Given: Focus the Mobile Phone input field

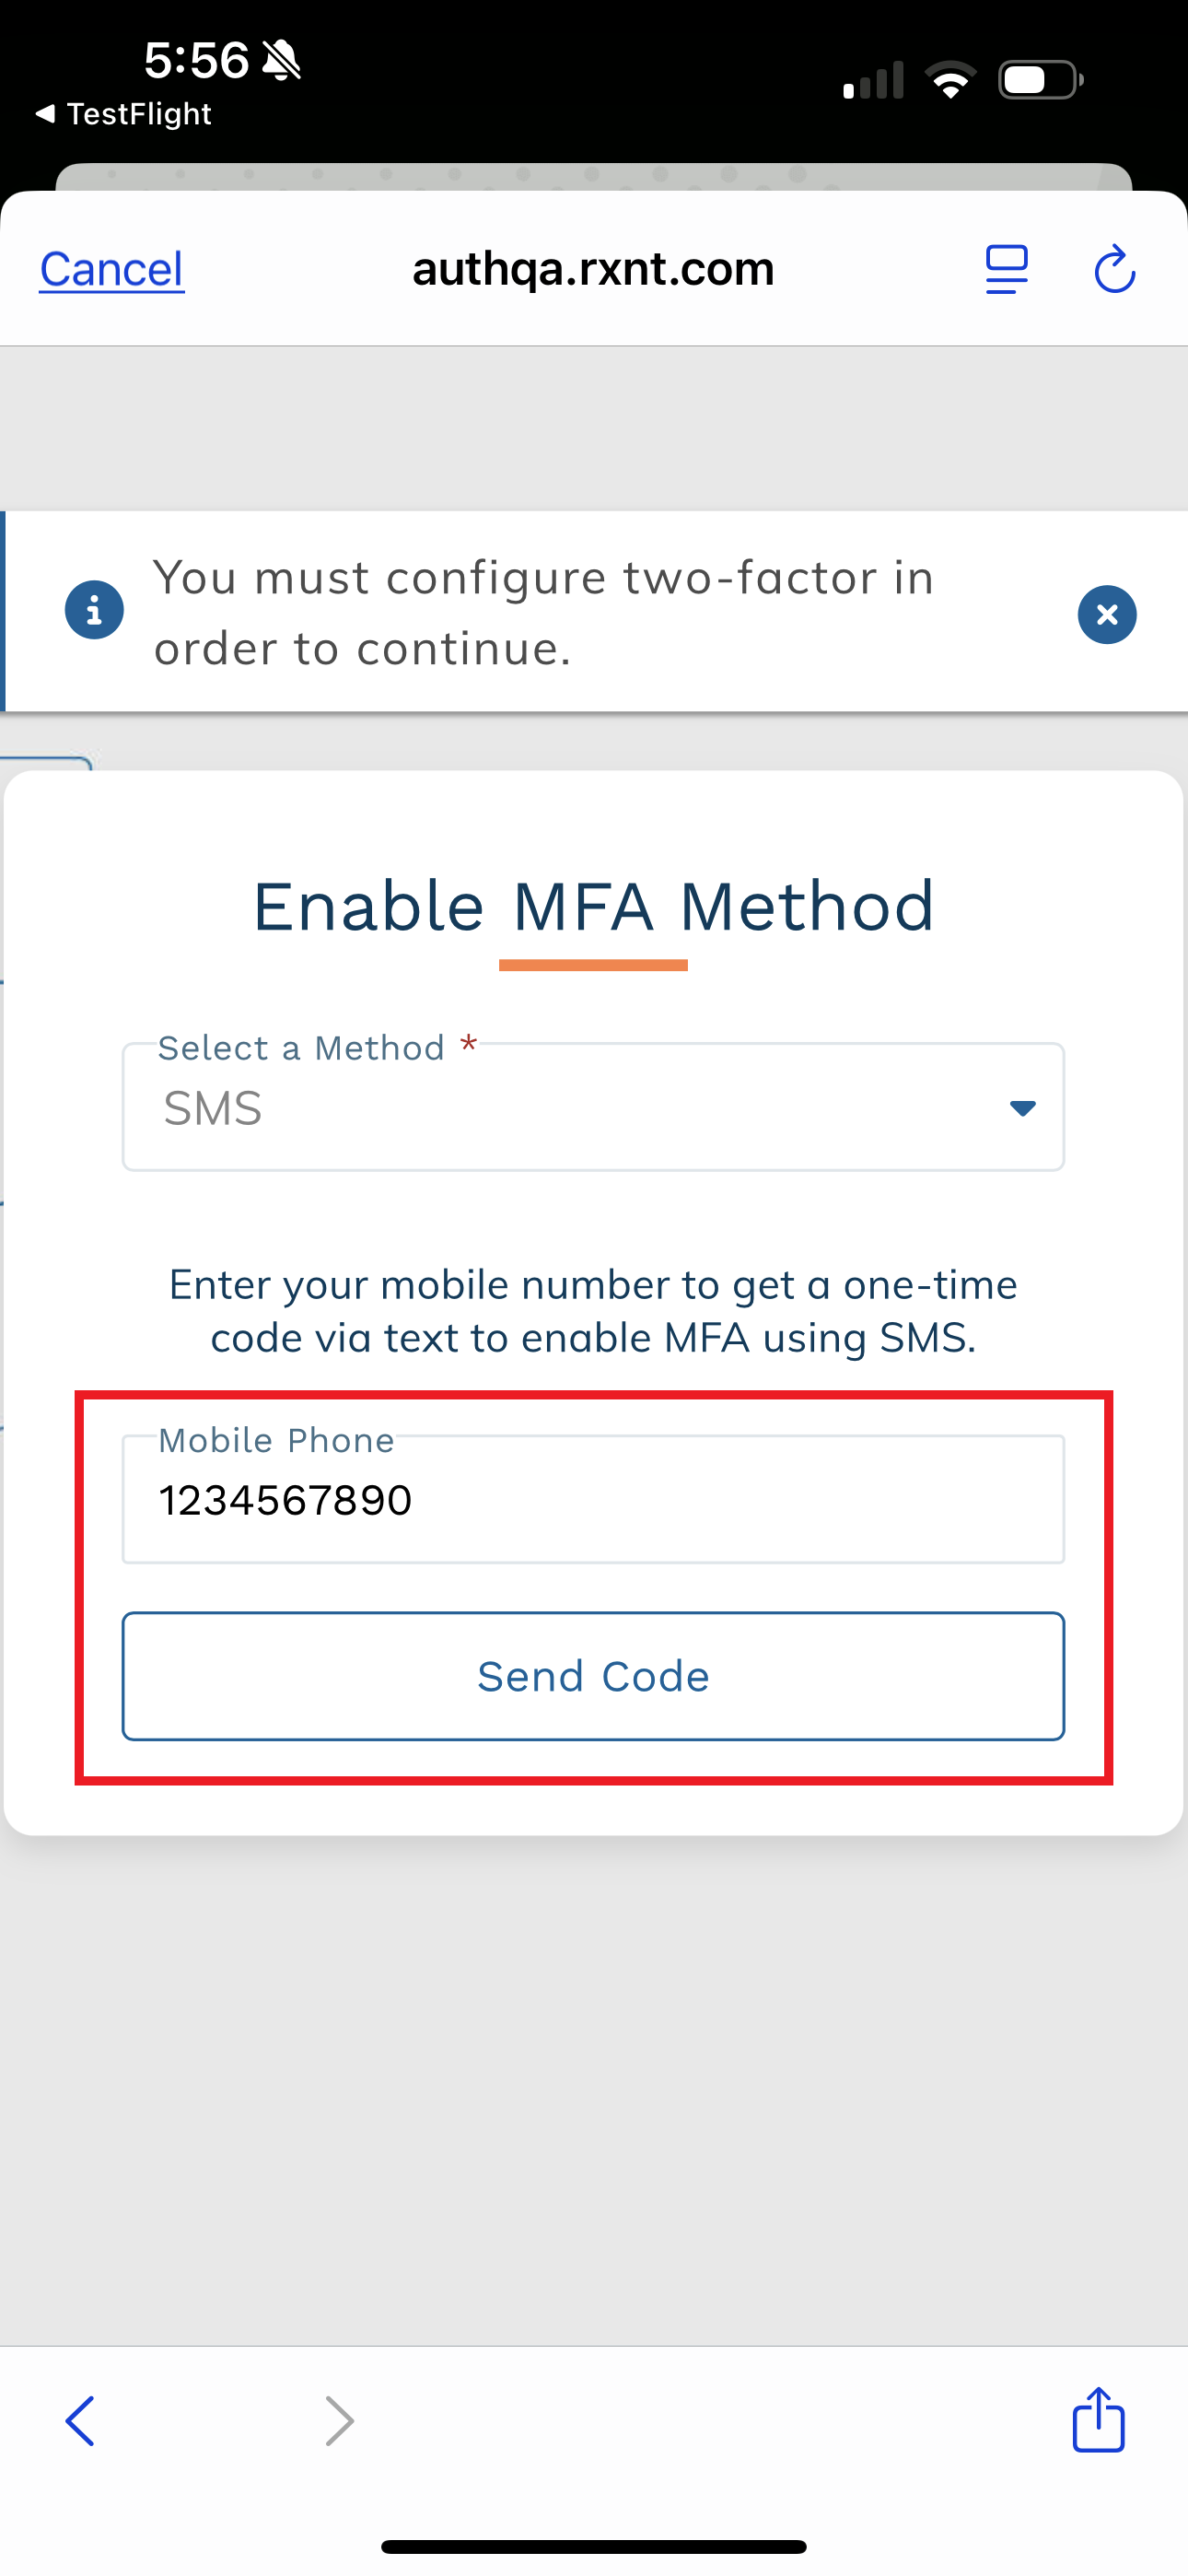Looking at the screenshot, I should pyautogui.click(x=592, y=1500).
